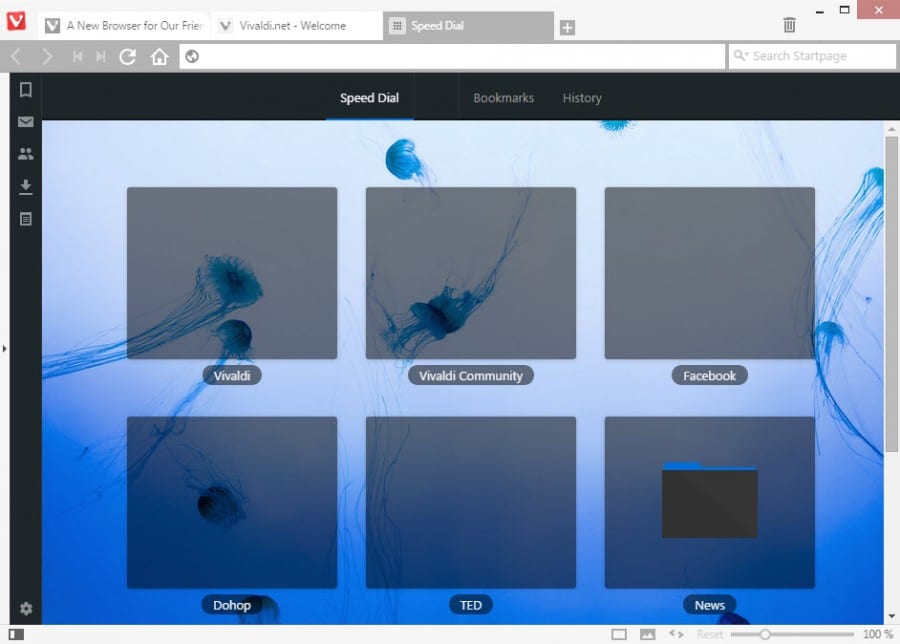The image size is (900, 644).
Task: Toggle the page actions control
Action: click(674, 633)
